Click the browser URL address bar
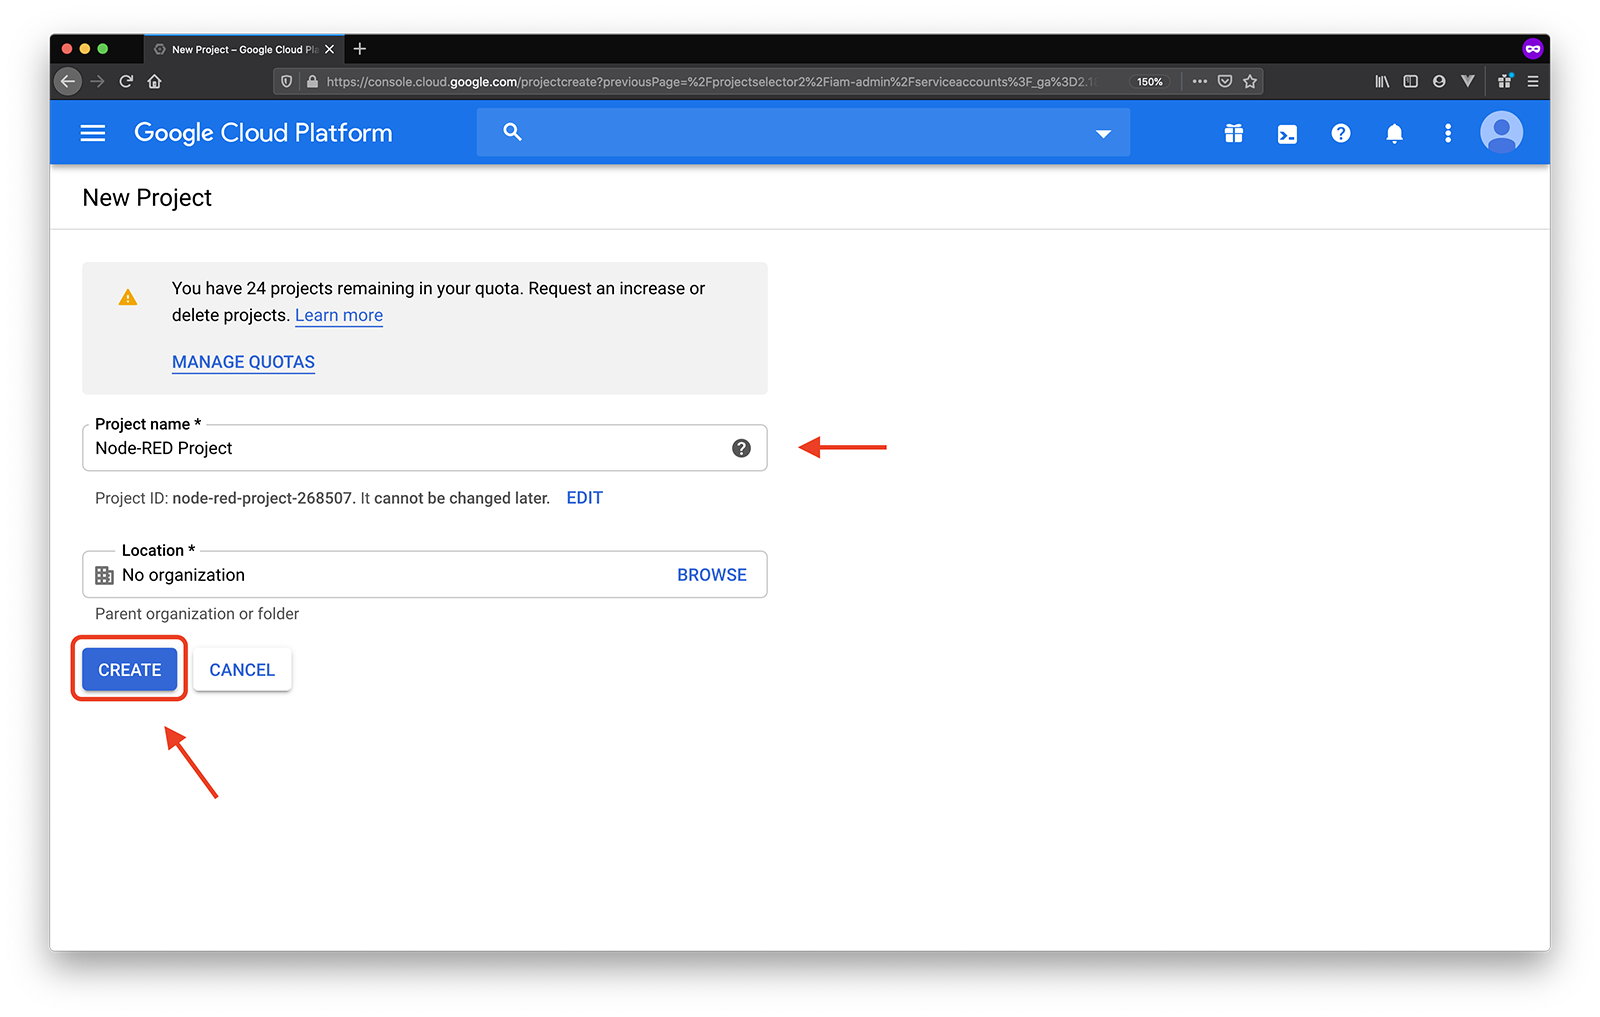Image resolution: width=1600 pixels, height=1017 pixels. [x=710, y=82]
